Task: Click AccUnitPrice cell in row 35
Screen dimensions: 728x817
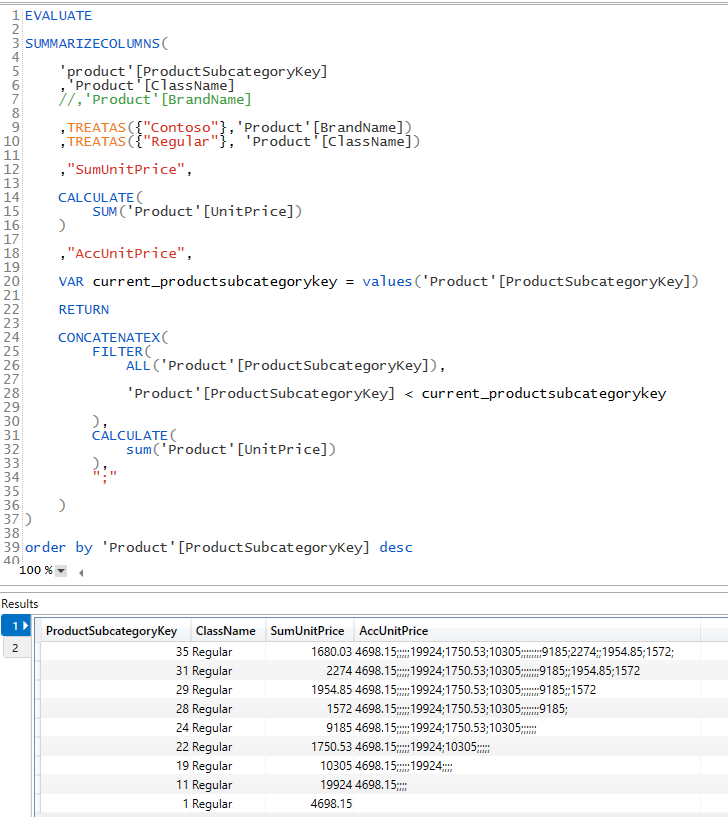Action: point(527,652)
